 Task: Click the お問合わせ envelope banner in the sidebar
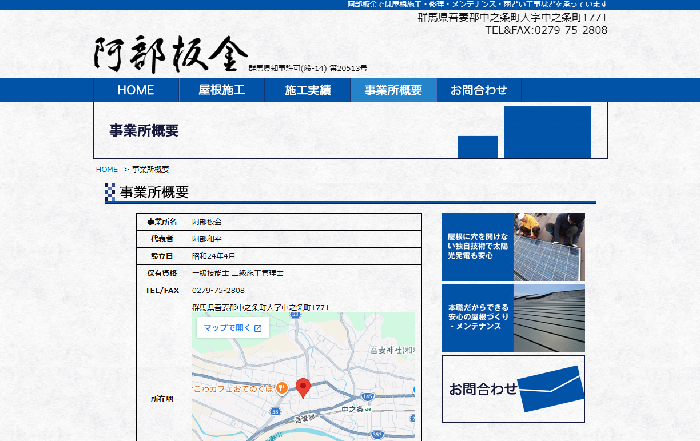(513, 389)
